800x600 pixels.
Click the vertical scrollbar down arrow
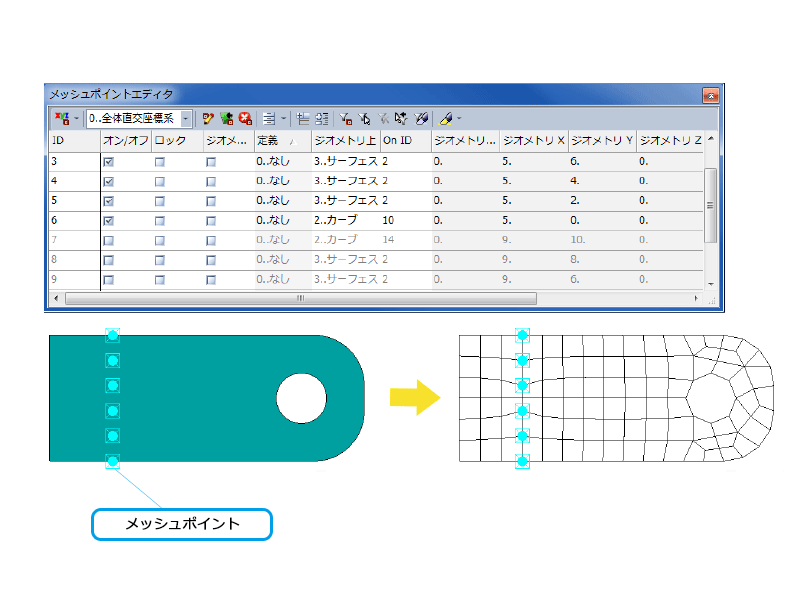[711, 284]
